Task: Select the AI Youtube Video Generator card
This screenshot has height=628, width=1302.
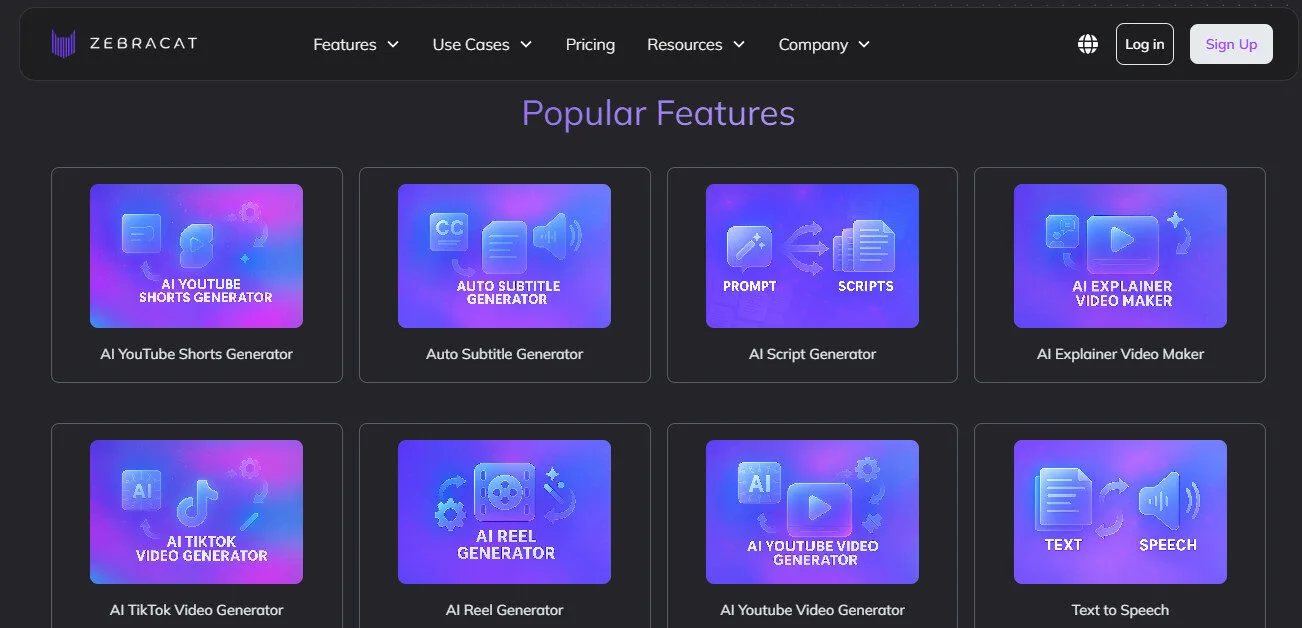Action: coord(812,512)
